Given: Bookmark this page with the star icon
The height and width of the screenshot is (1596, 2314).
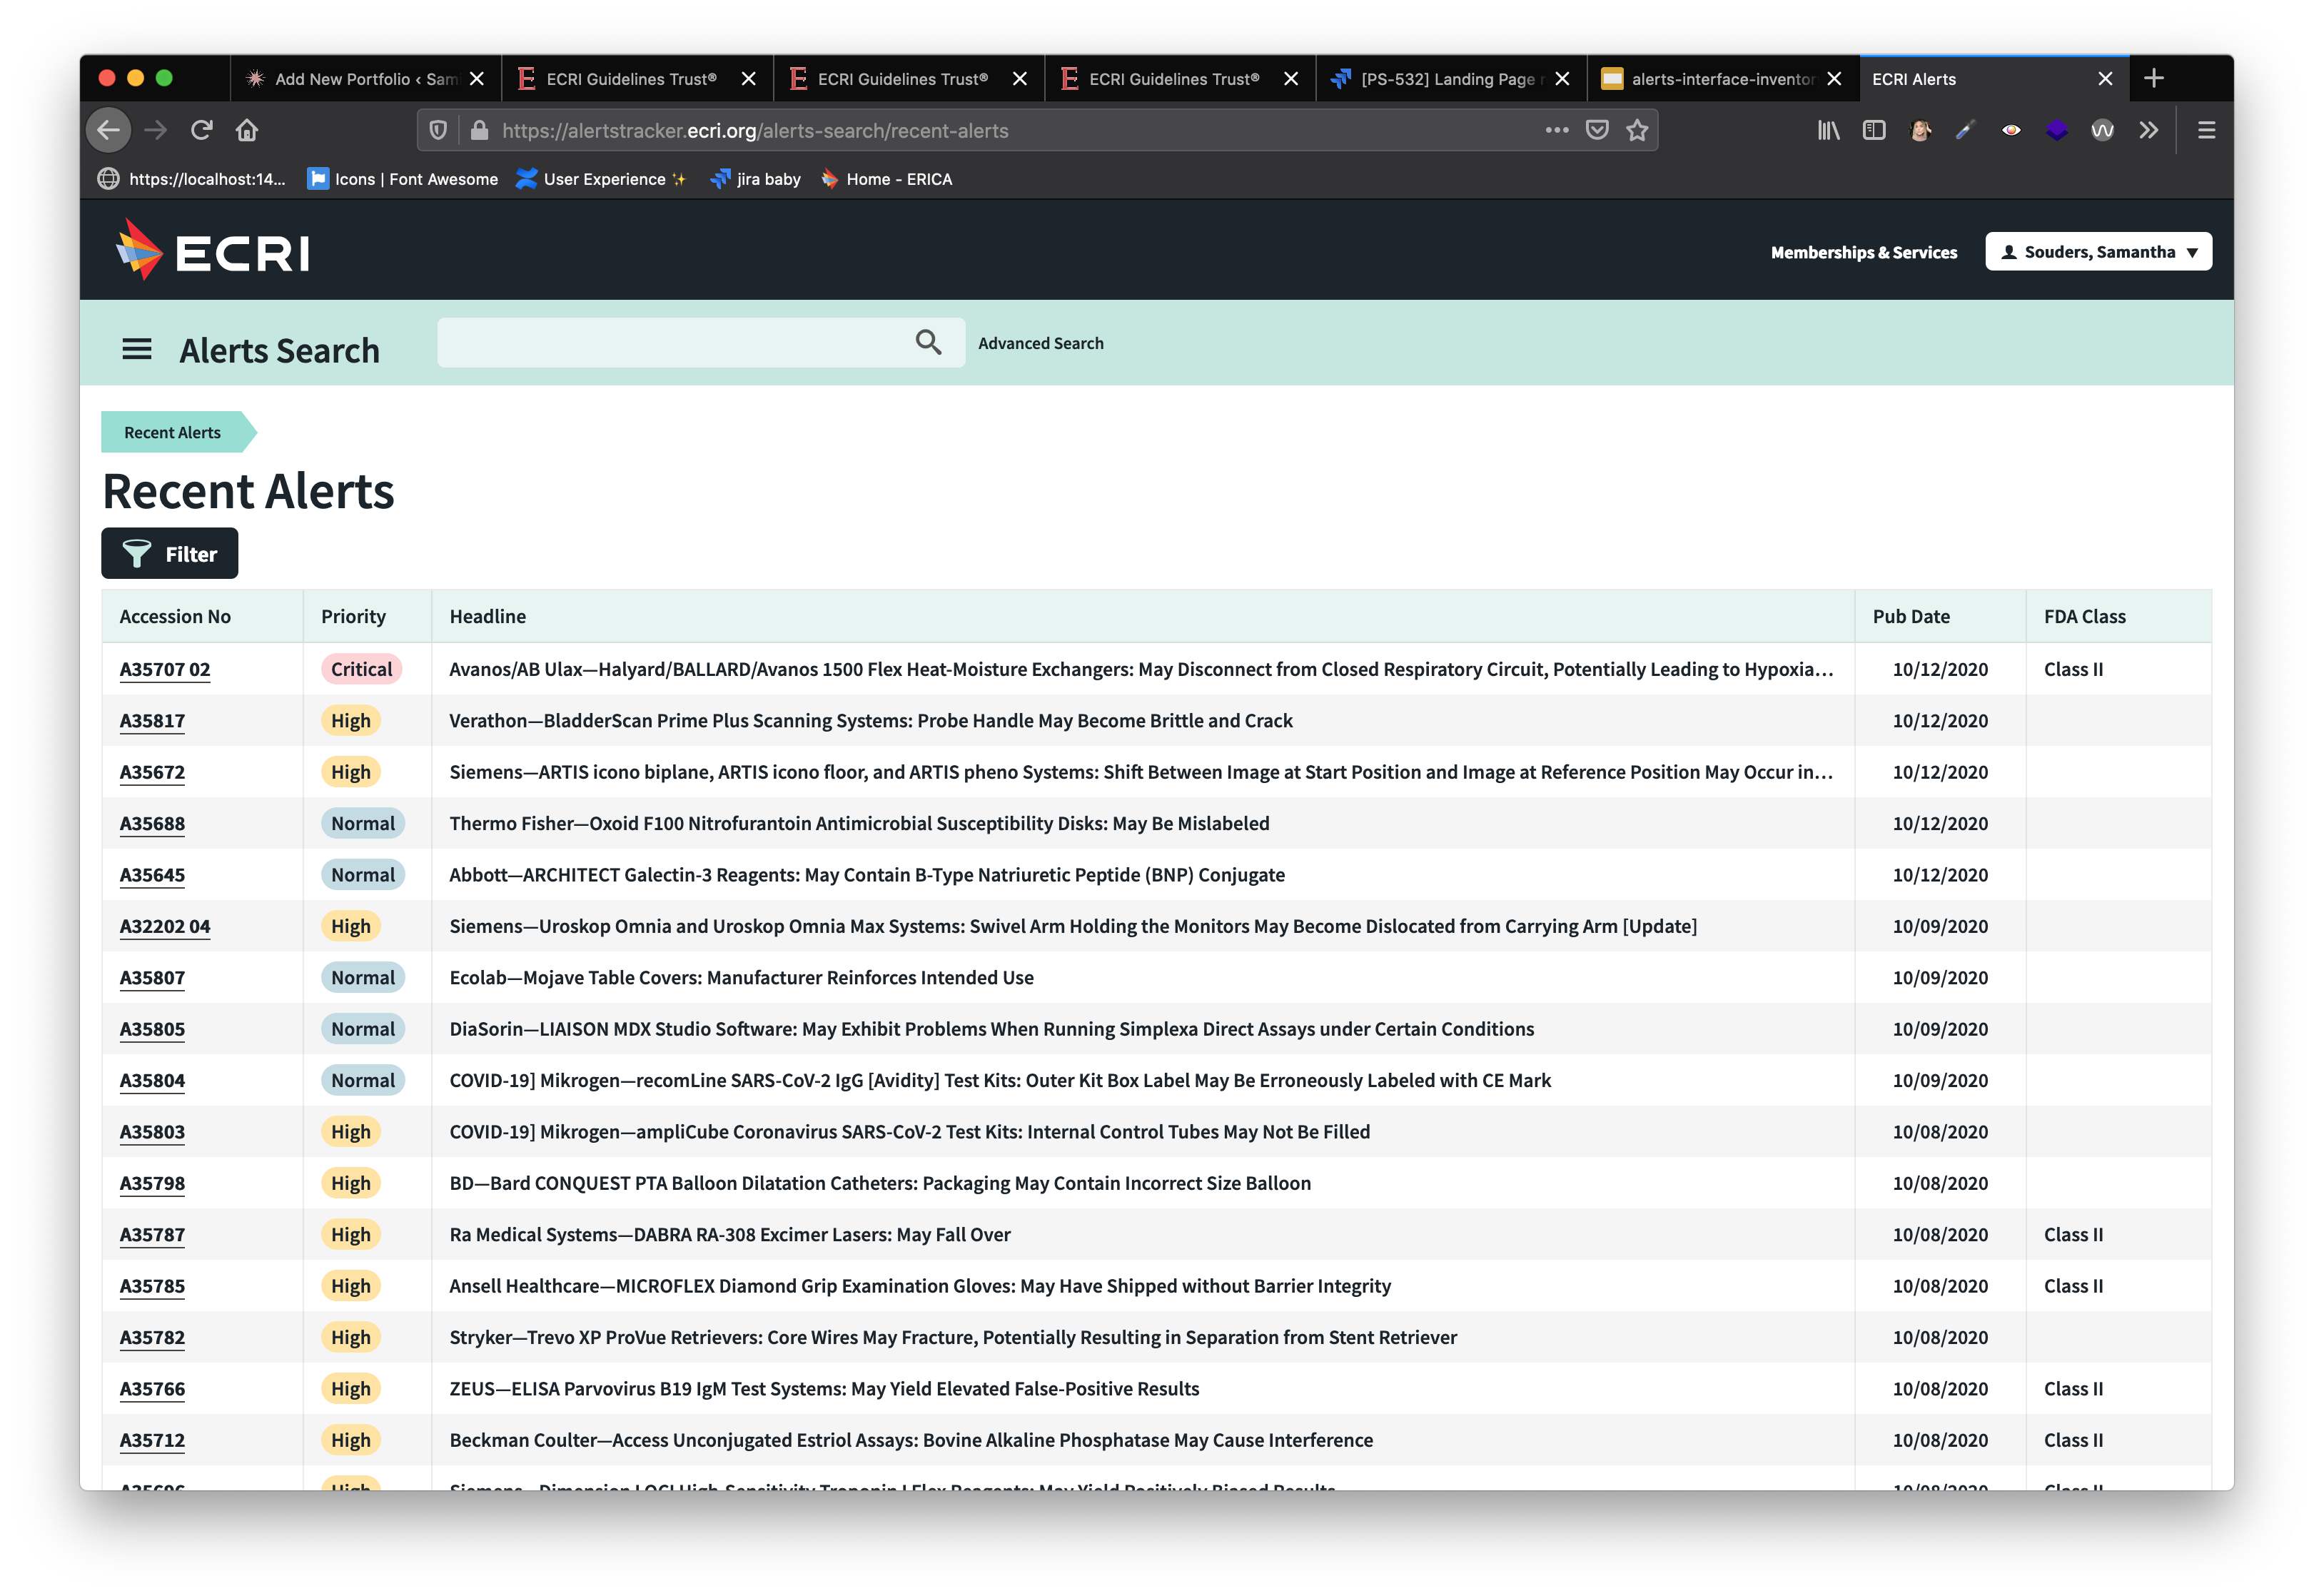Looking at the screenshot, I should [x=1637, y=130].
